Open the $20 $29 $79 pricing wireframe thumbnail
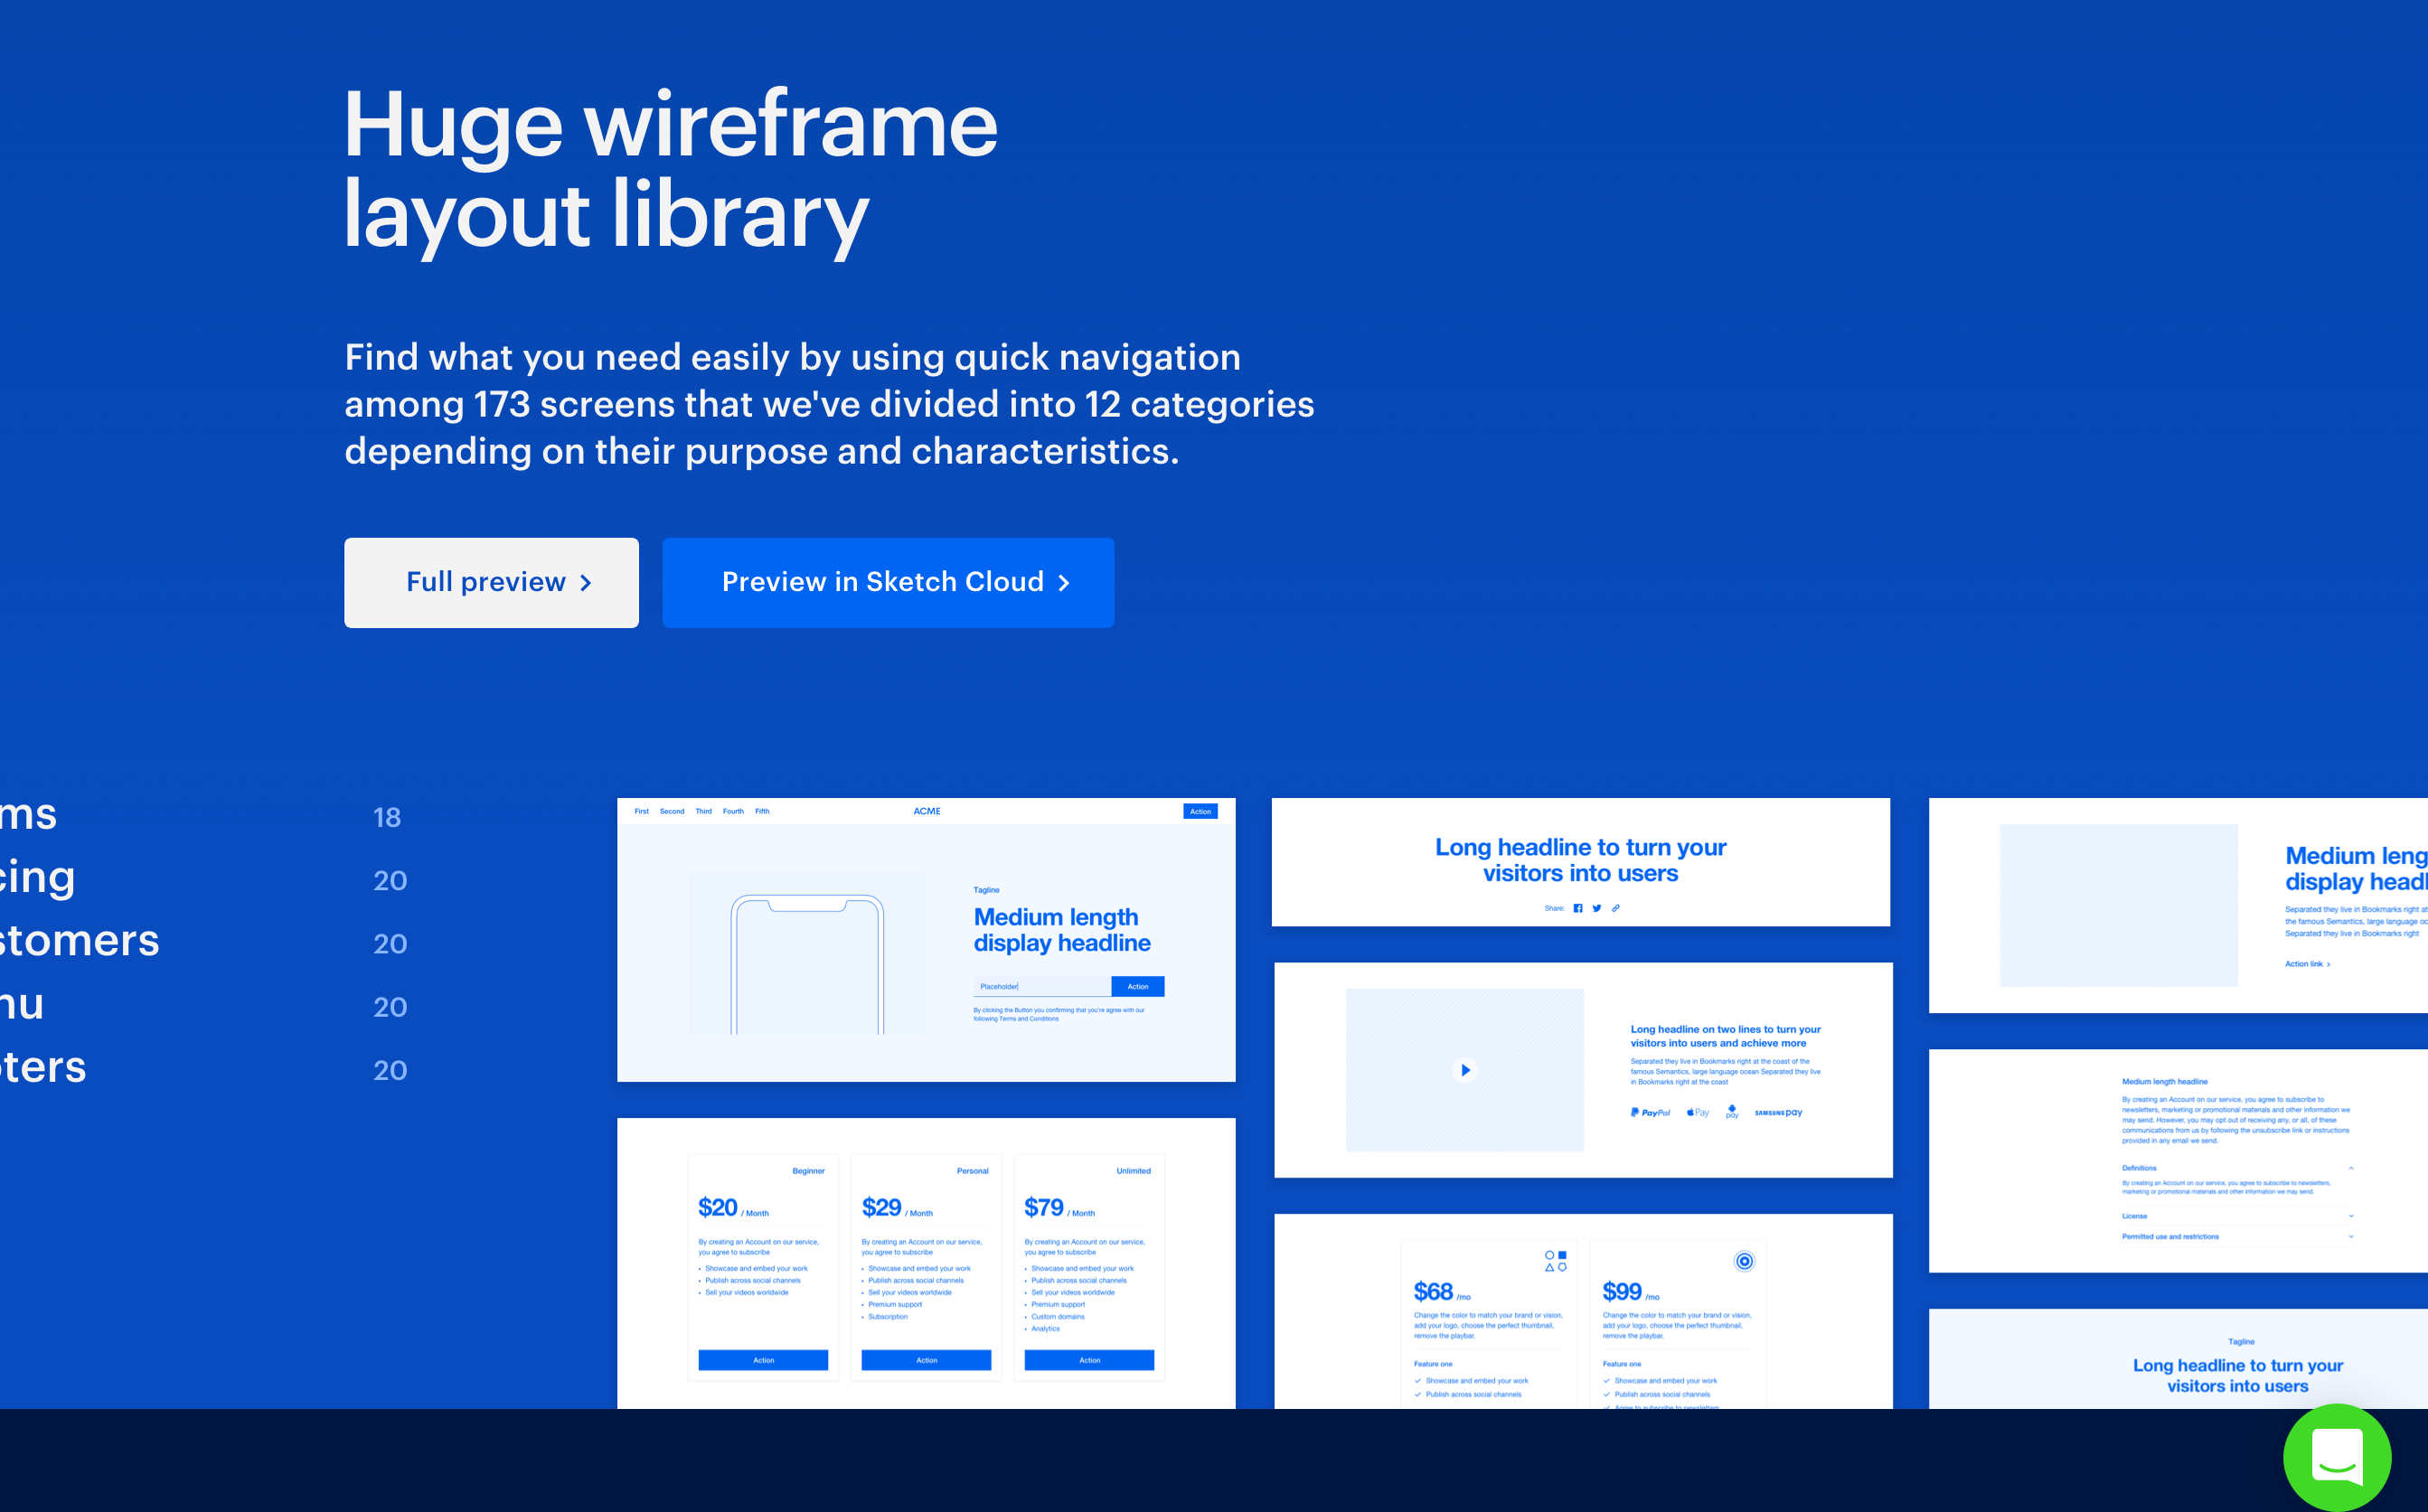The image size is (2428, 1512). [926, 1264]
